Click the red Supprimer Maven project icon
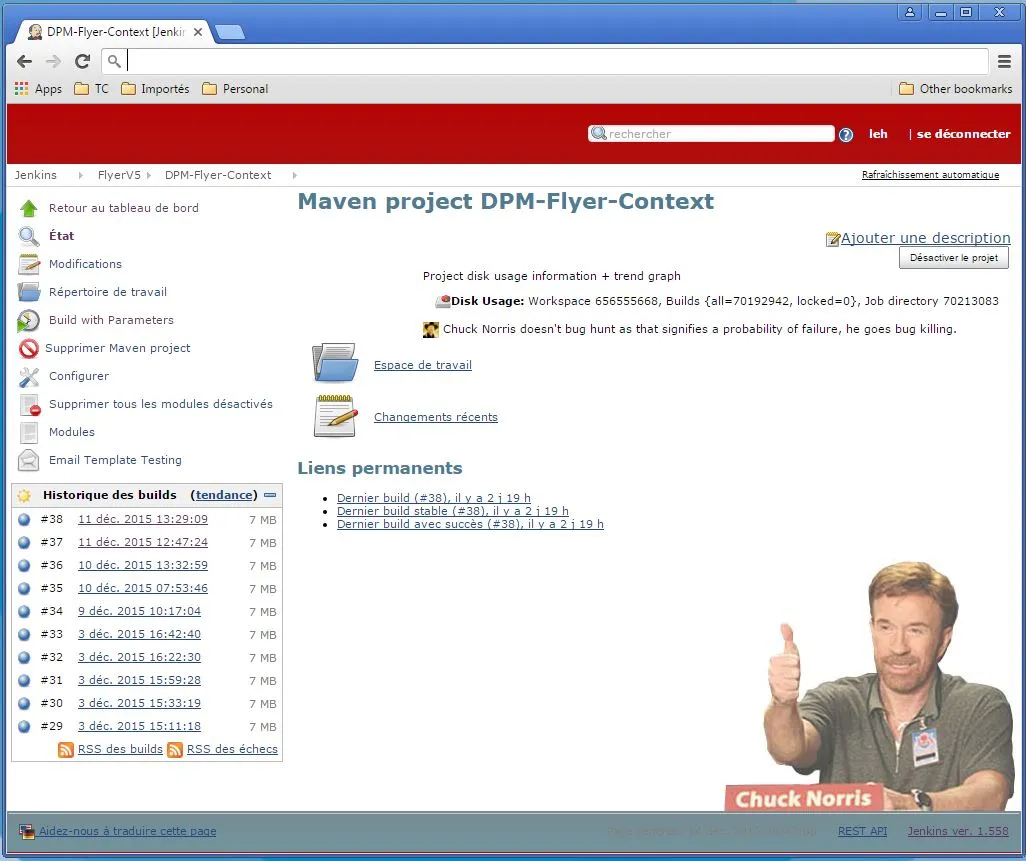 [29, 348]
